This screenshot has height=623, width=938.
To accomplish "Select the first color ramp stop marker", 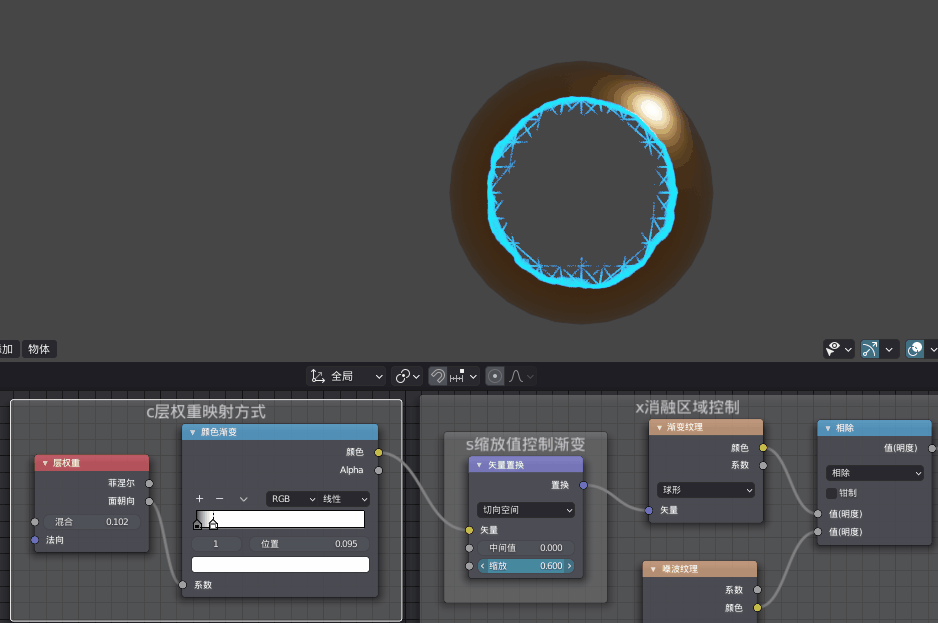I will 197,524.
